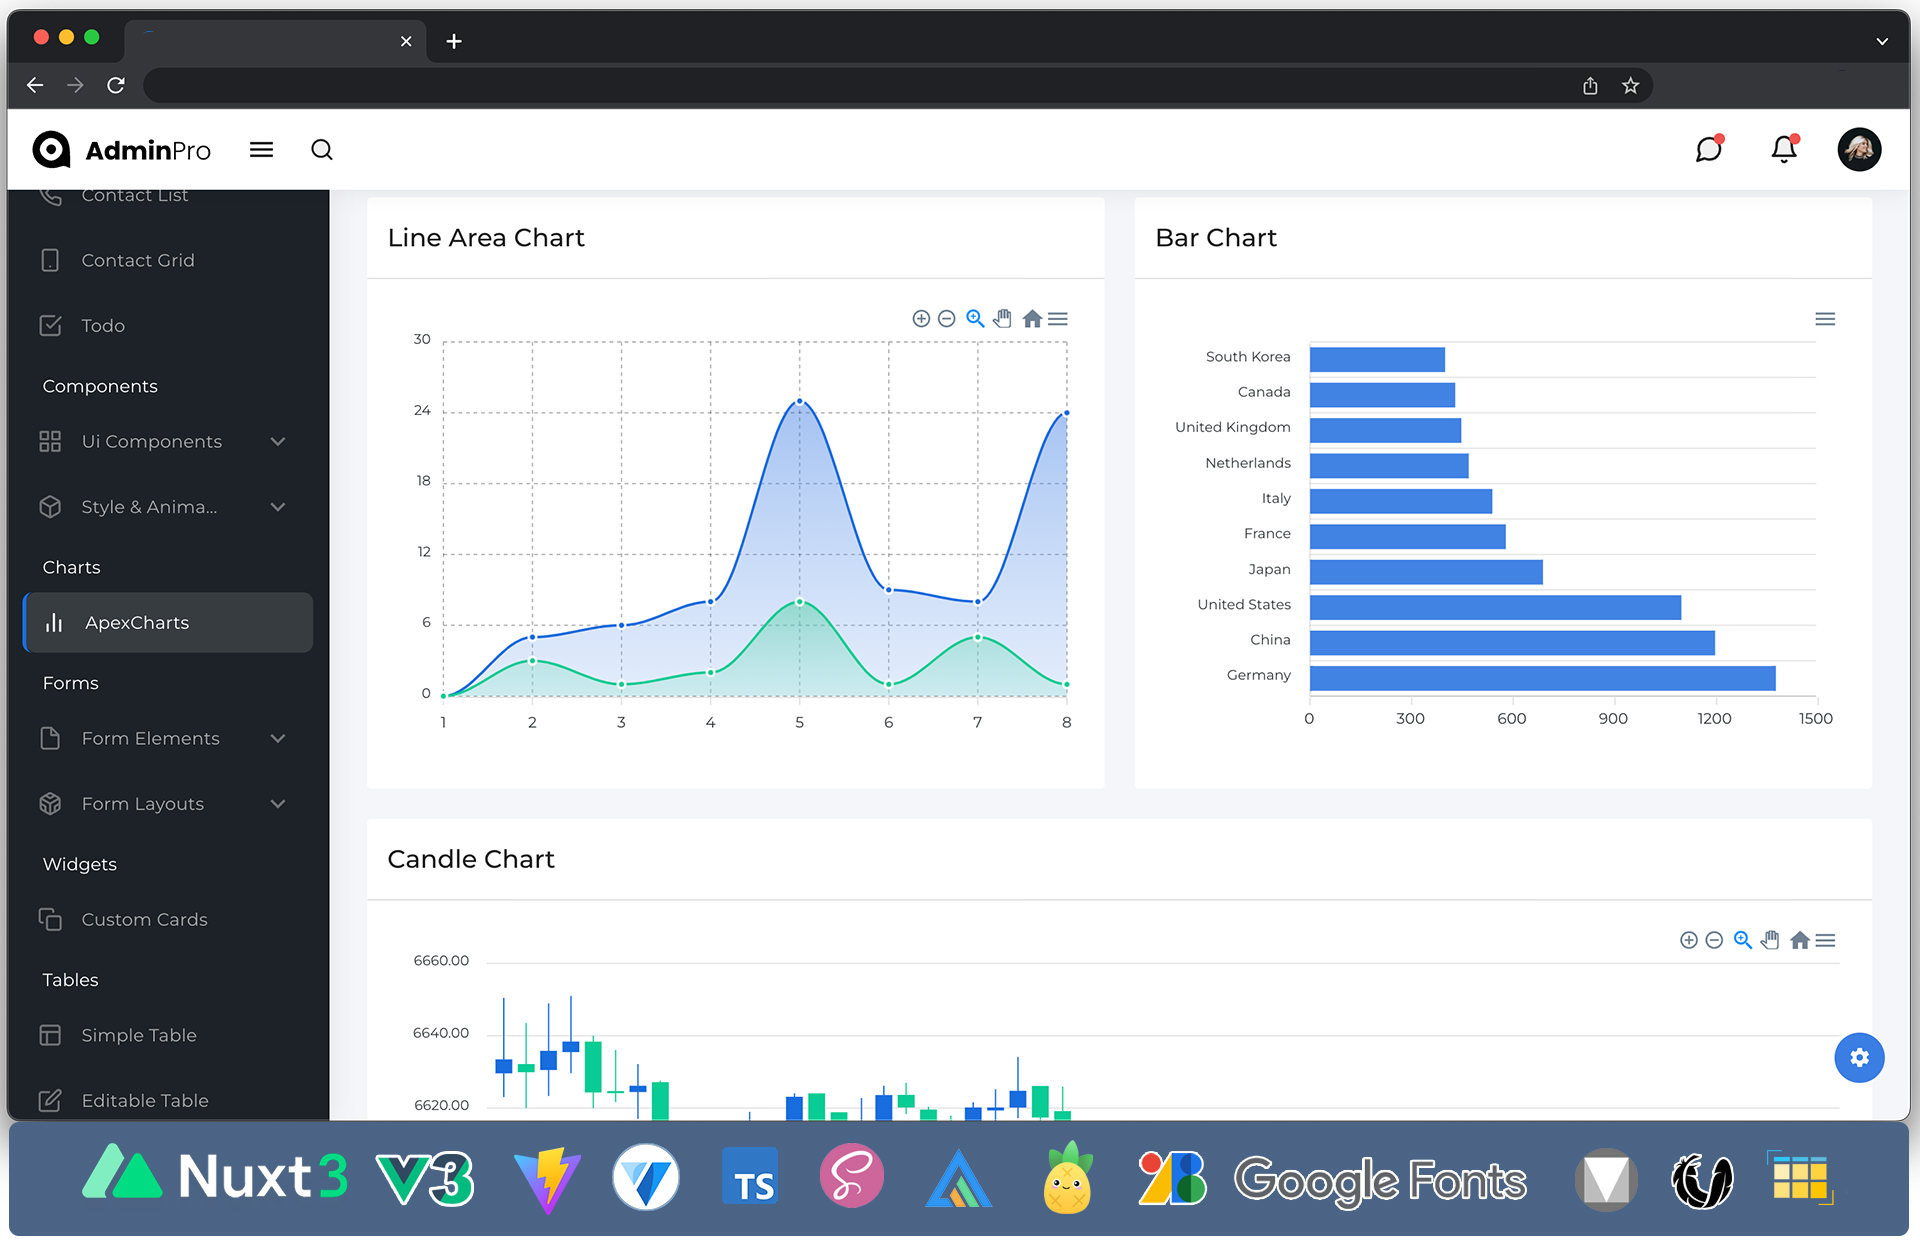
Task: Click the settings gear floating button
Action: [1858, 1058]
